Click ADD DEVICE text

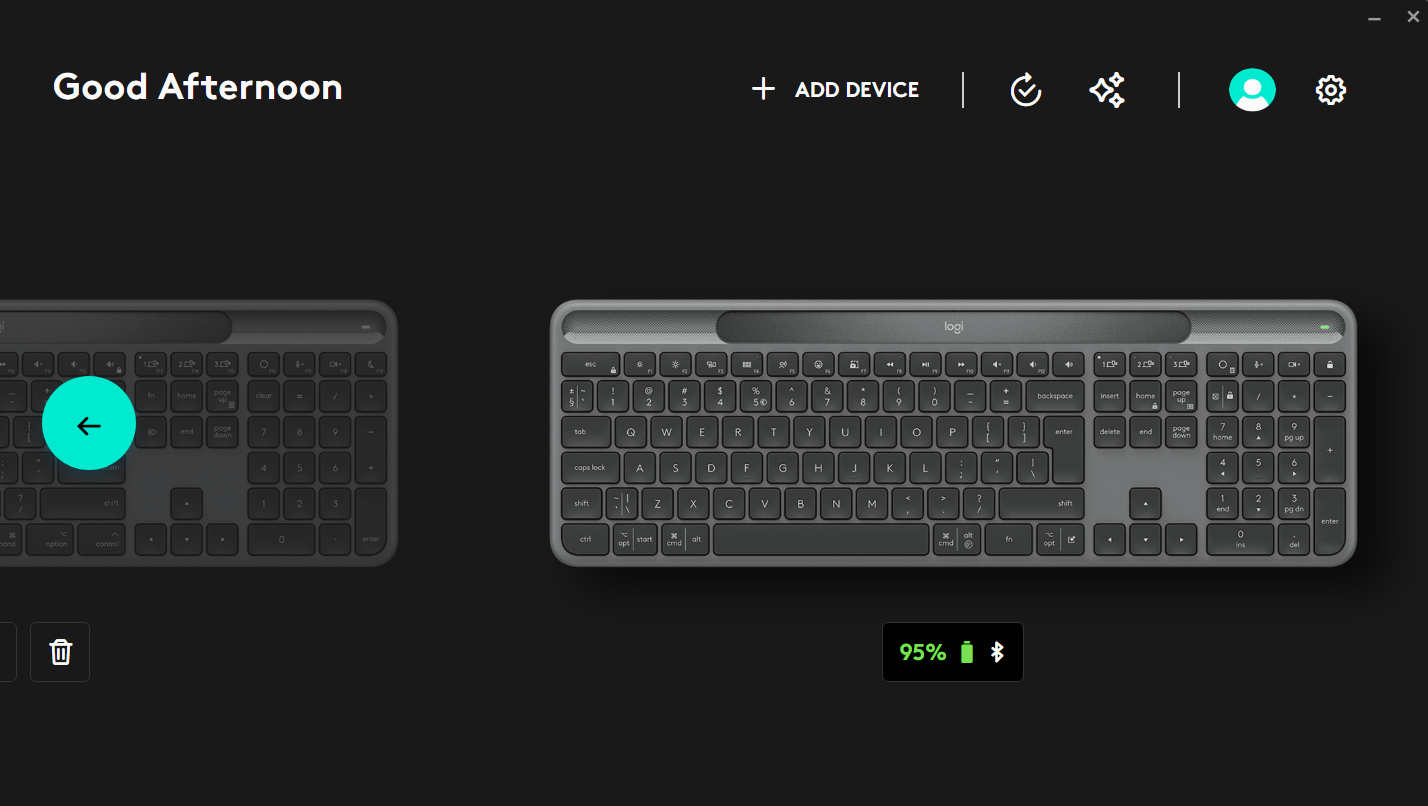tap(857, 90)
